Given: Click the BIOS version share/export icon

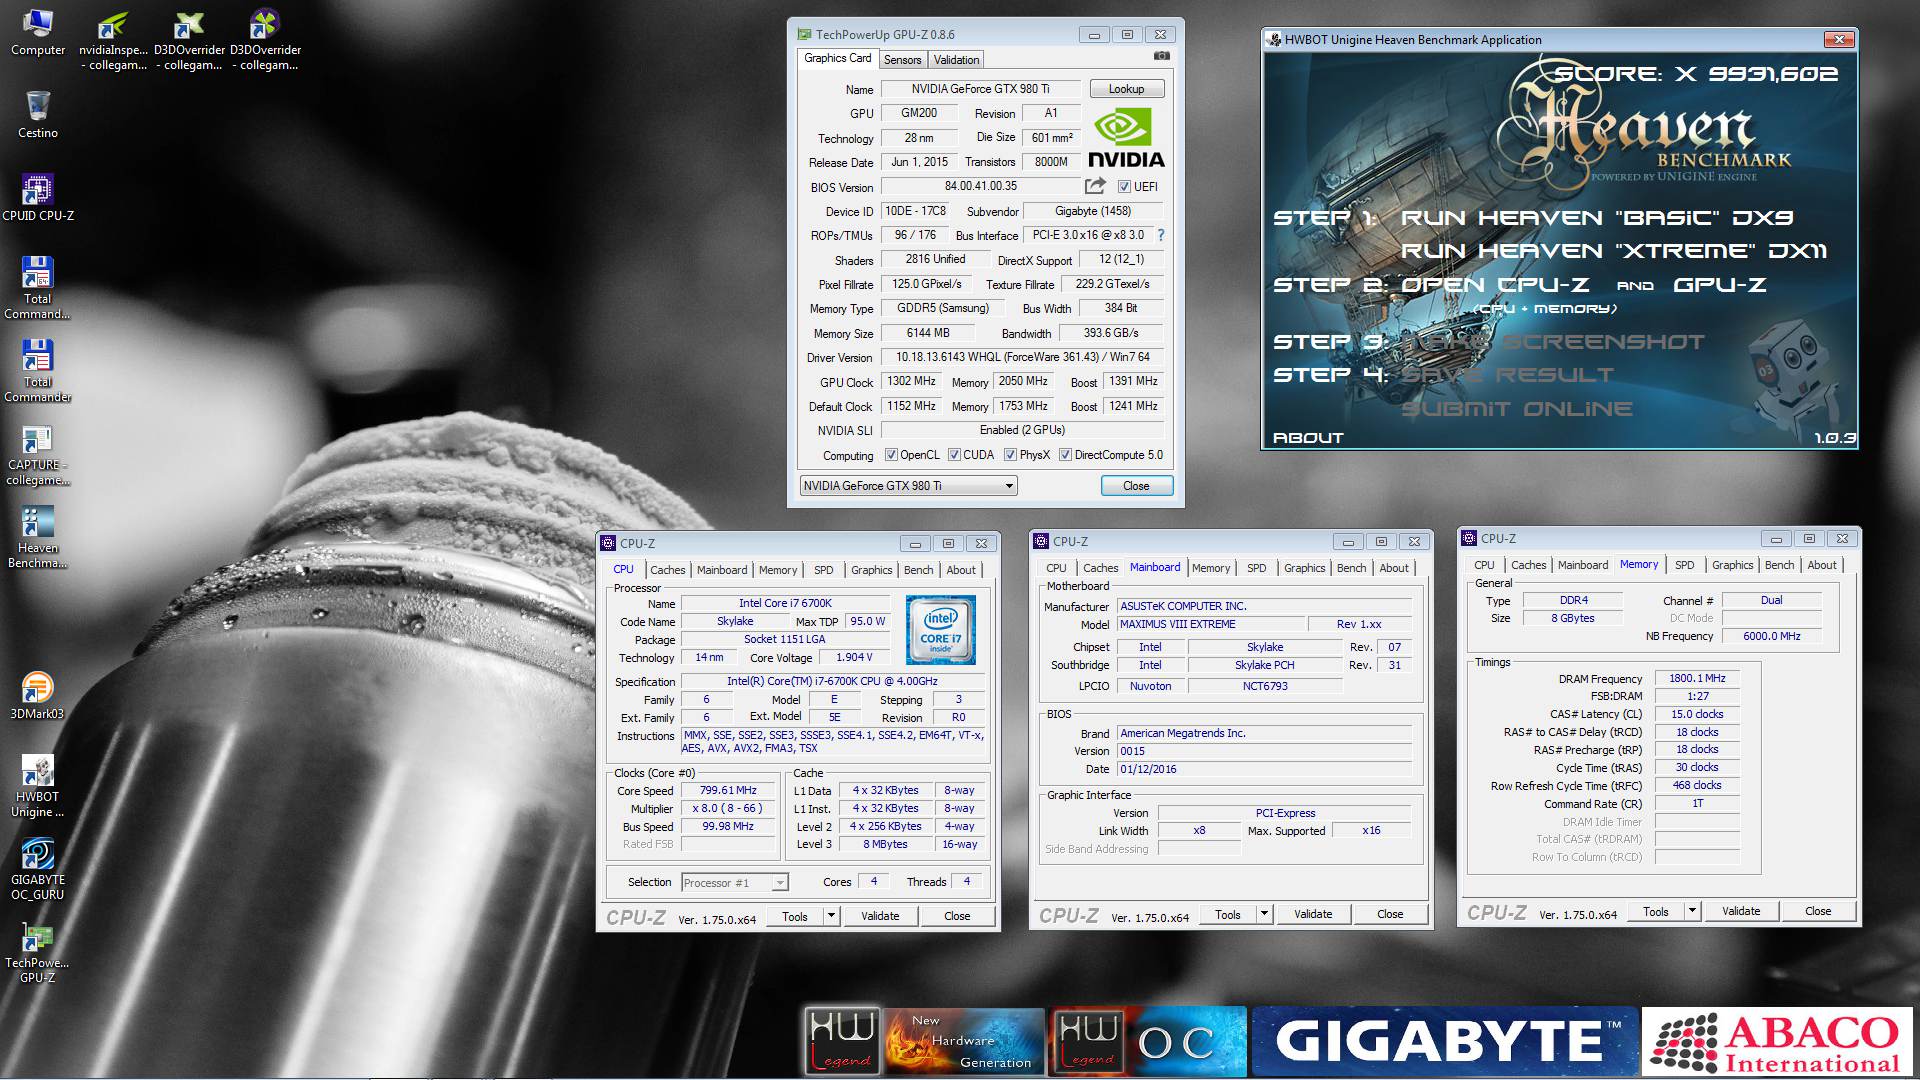Looking at the screenshot, I should click(x=1095, y=186).
